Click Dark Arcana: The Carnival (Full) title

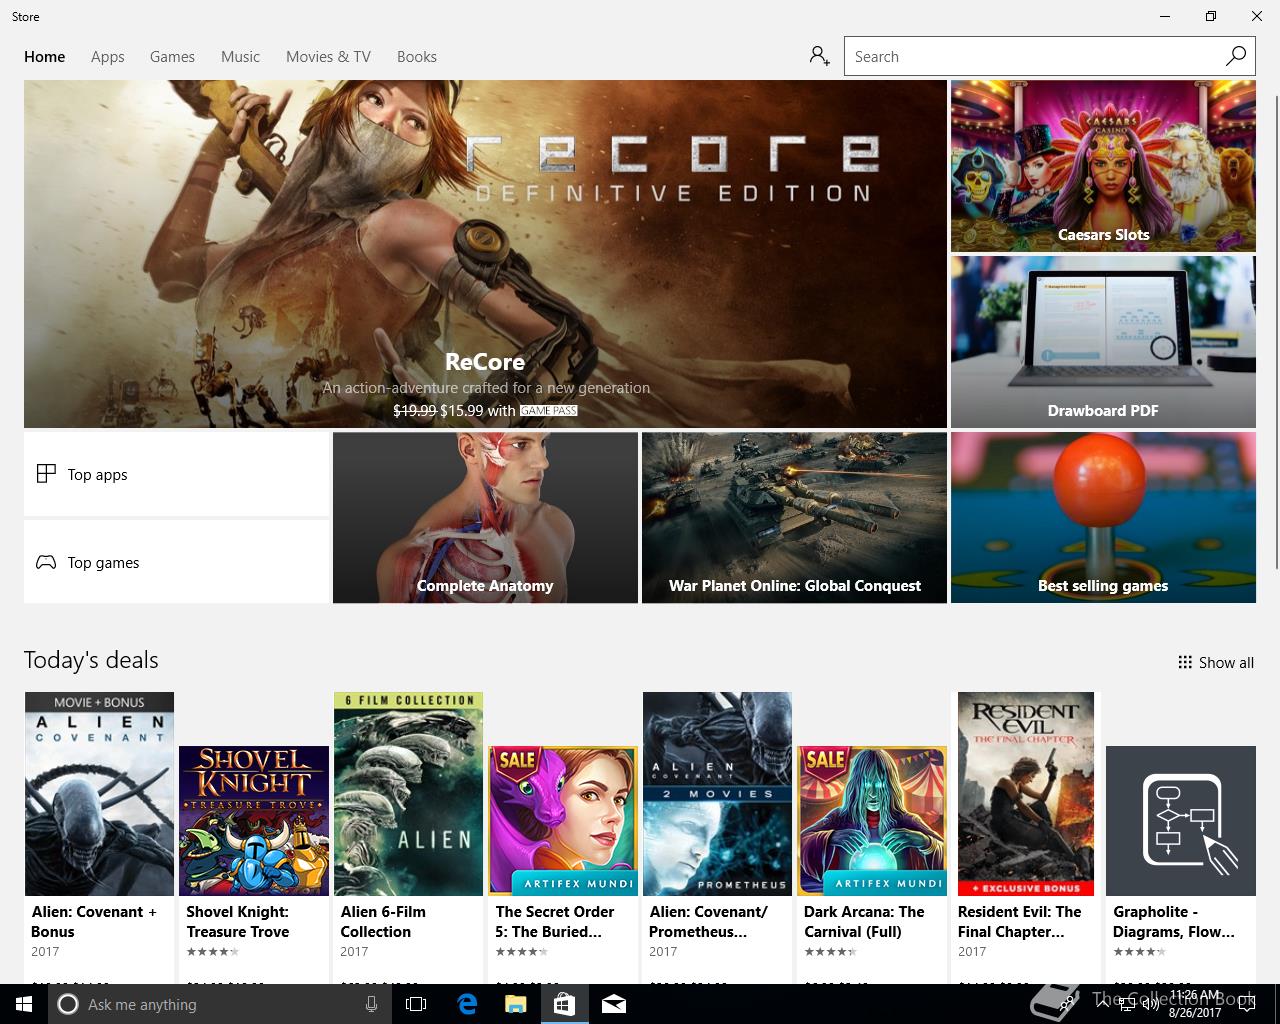point(864,921)
